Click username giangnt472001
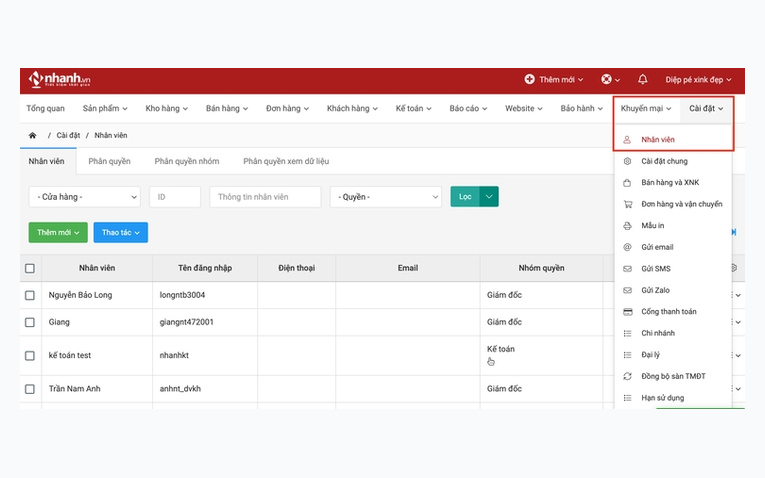The height and width of the screenshot is (478, 765). click(186, 322)
